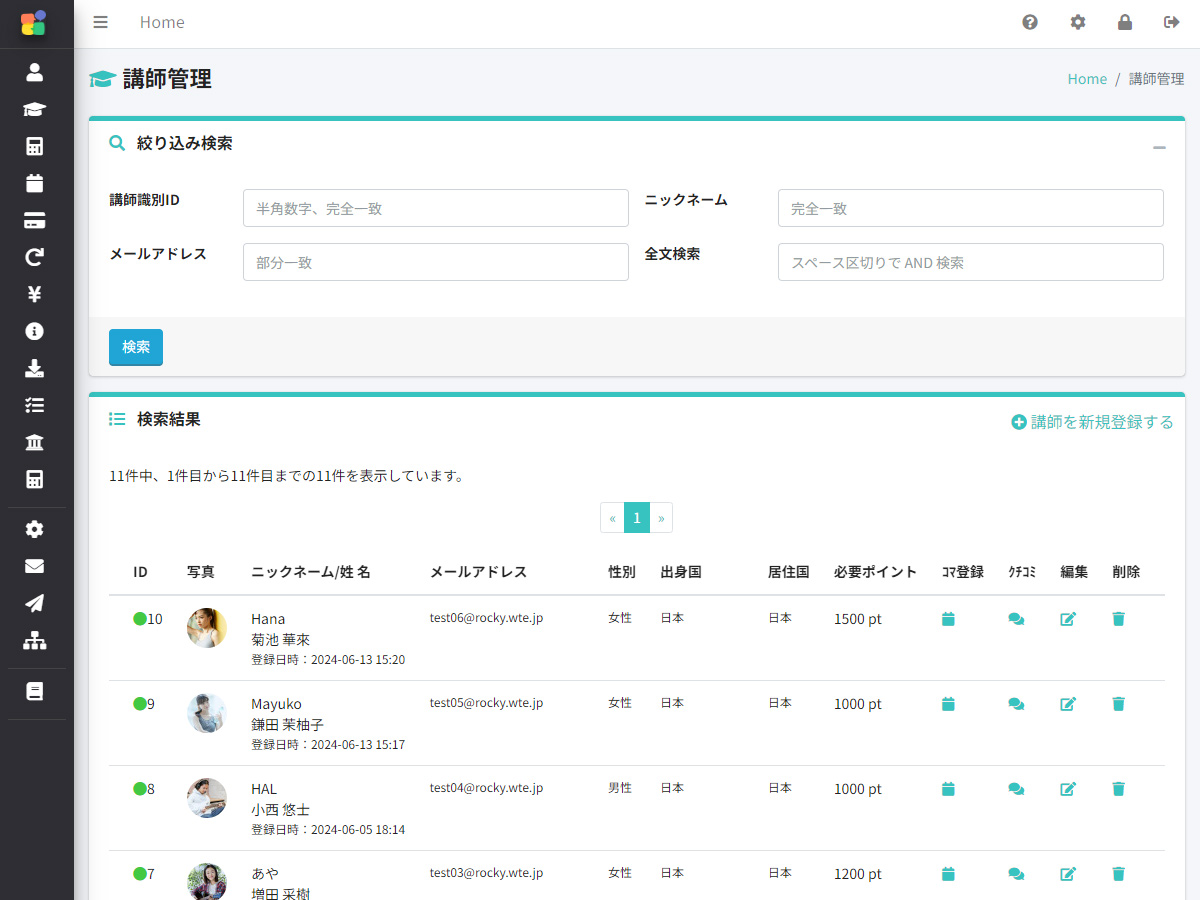This screenshot has height=900, width=1200.
Task: Click the lock icon in the top bar
Action: [x=1124, y=22]
